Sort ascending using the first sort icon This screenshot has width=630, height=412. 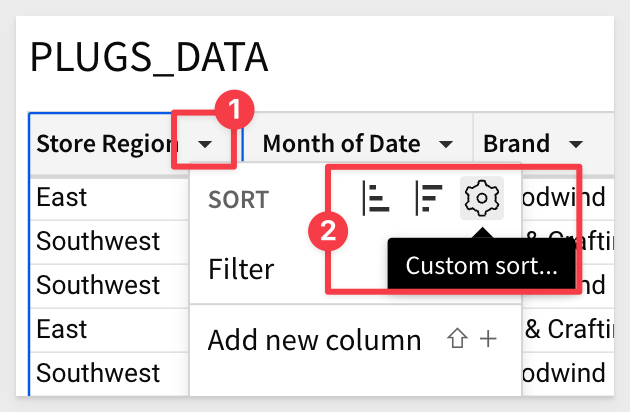point(376,198)
